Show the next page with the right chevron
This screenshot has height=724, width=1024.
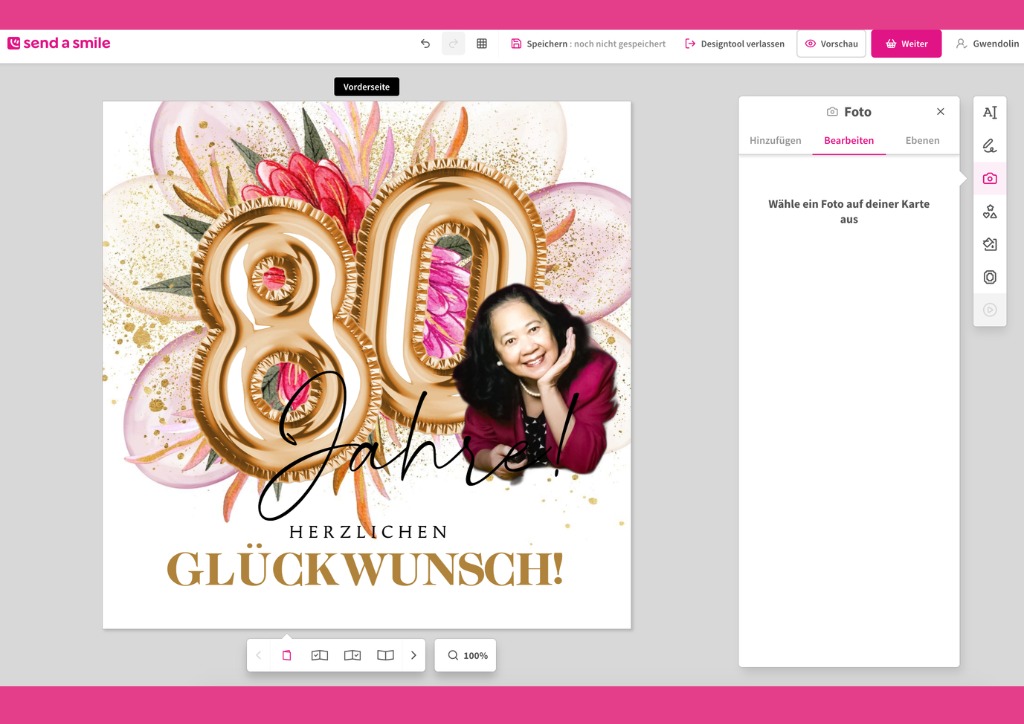pyautogui.click(x=413, y=655)
